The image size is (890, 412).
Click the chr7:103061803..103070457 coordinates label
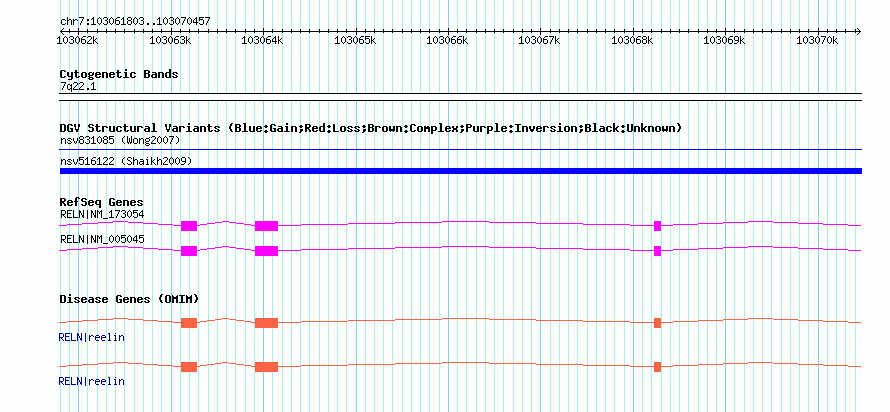135,21
